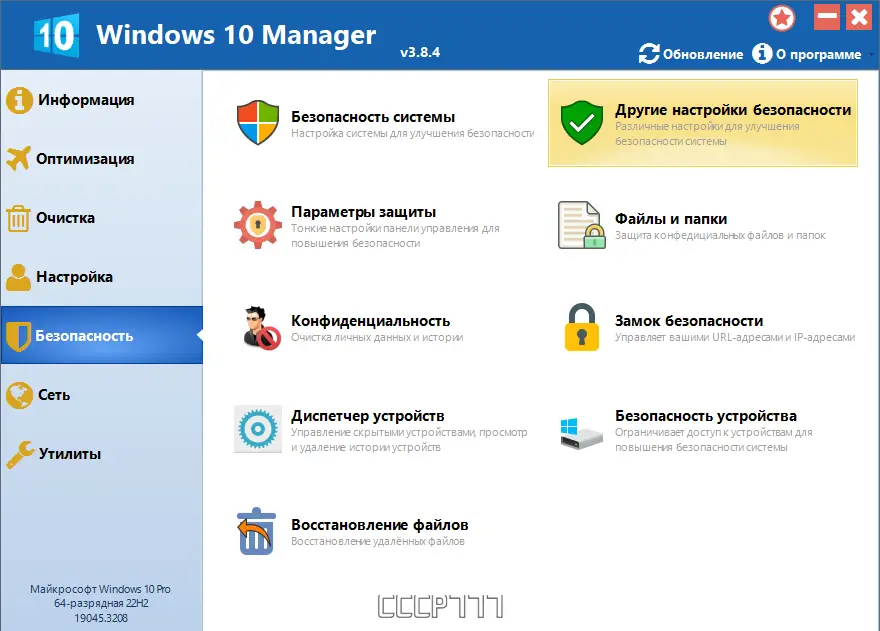
Task: Click the Windows 10 Manager logo icon
Action: tap(56, 35)
